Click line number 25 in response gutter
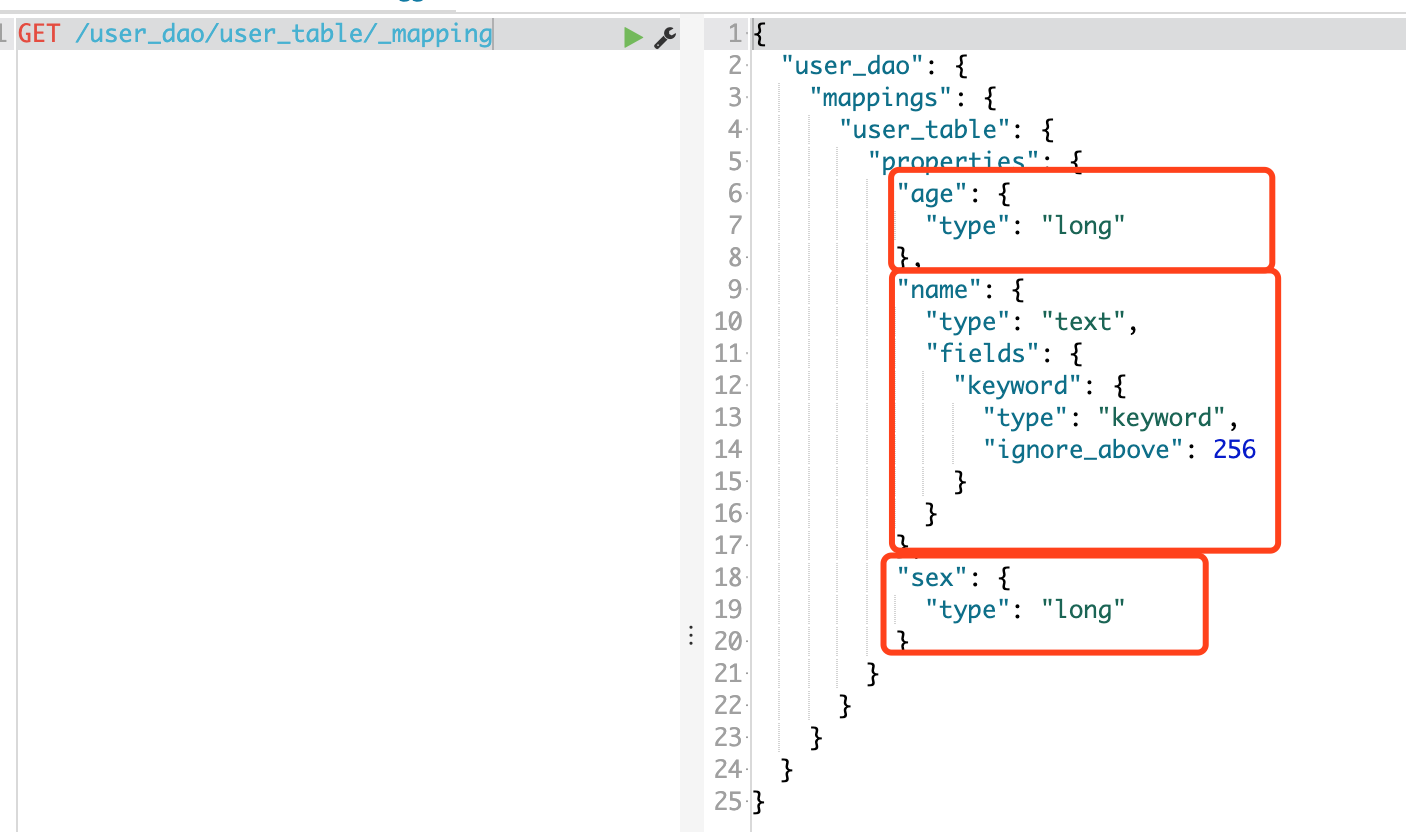Screen dimensions: 1406x832 tap(729, 802)
